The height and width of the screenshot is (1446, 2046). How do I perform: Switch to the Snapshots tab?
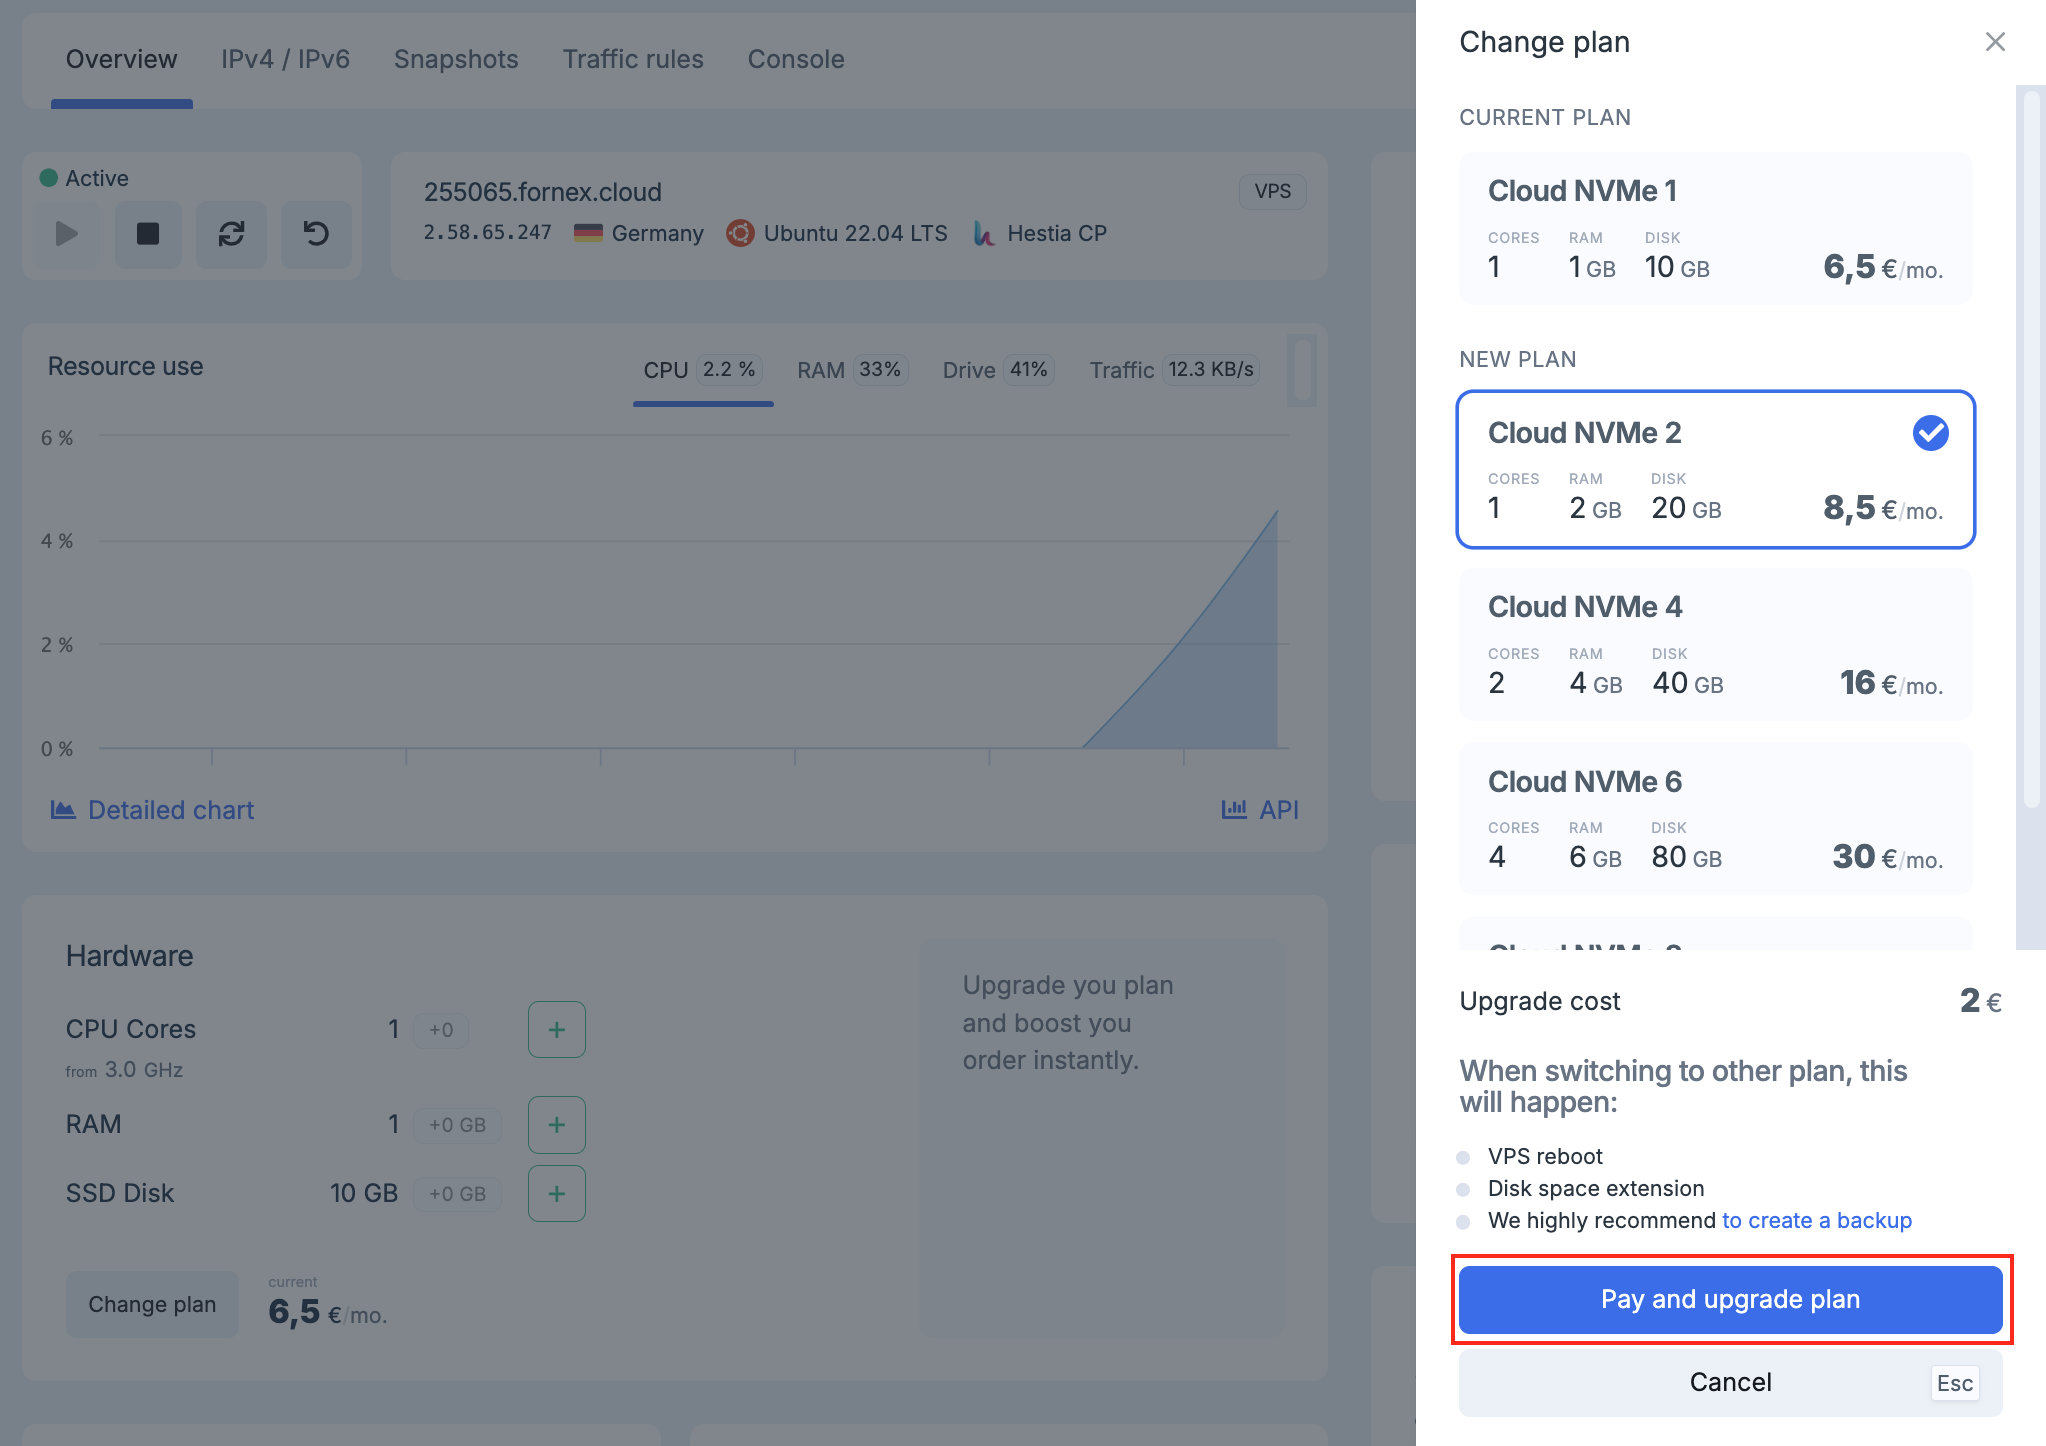(455, 56)
